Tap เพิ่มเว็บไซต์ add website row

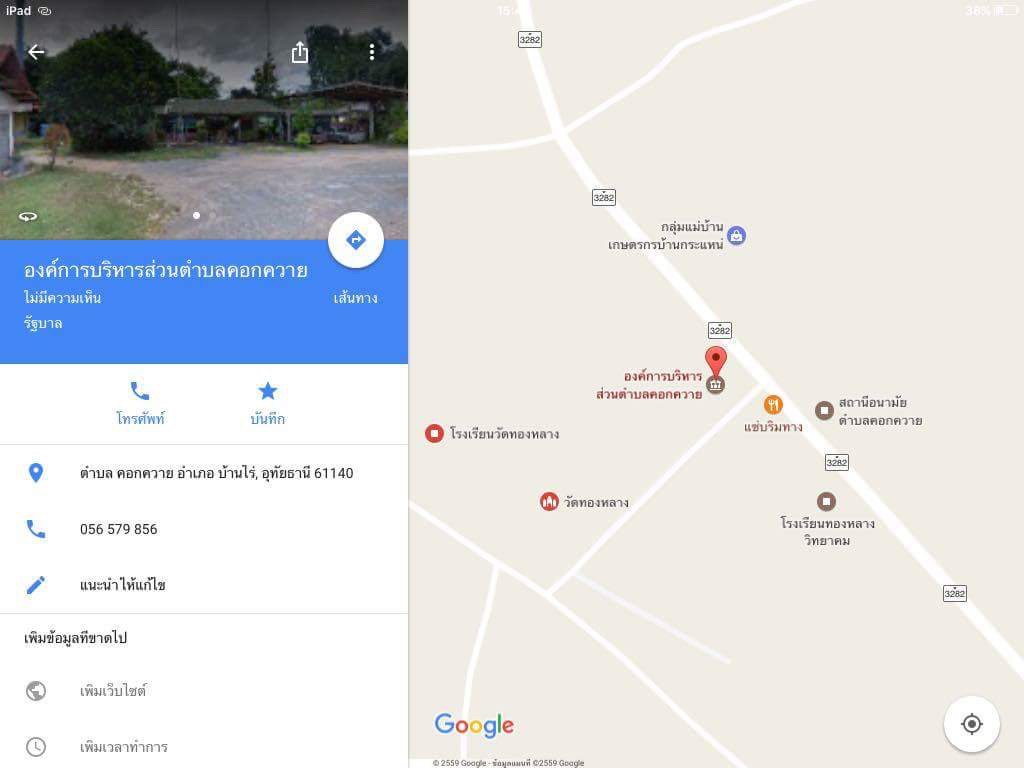coord(204,690)
